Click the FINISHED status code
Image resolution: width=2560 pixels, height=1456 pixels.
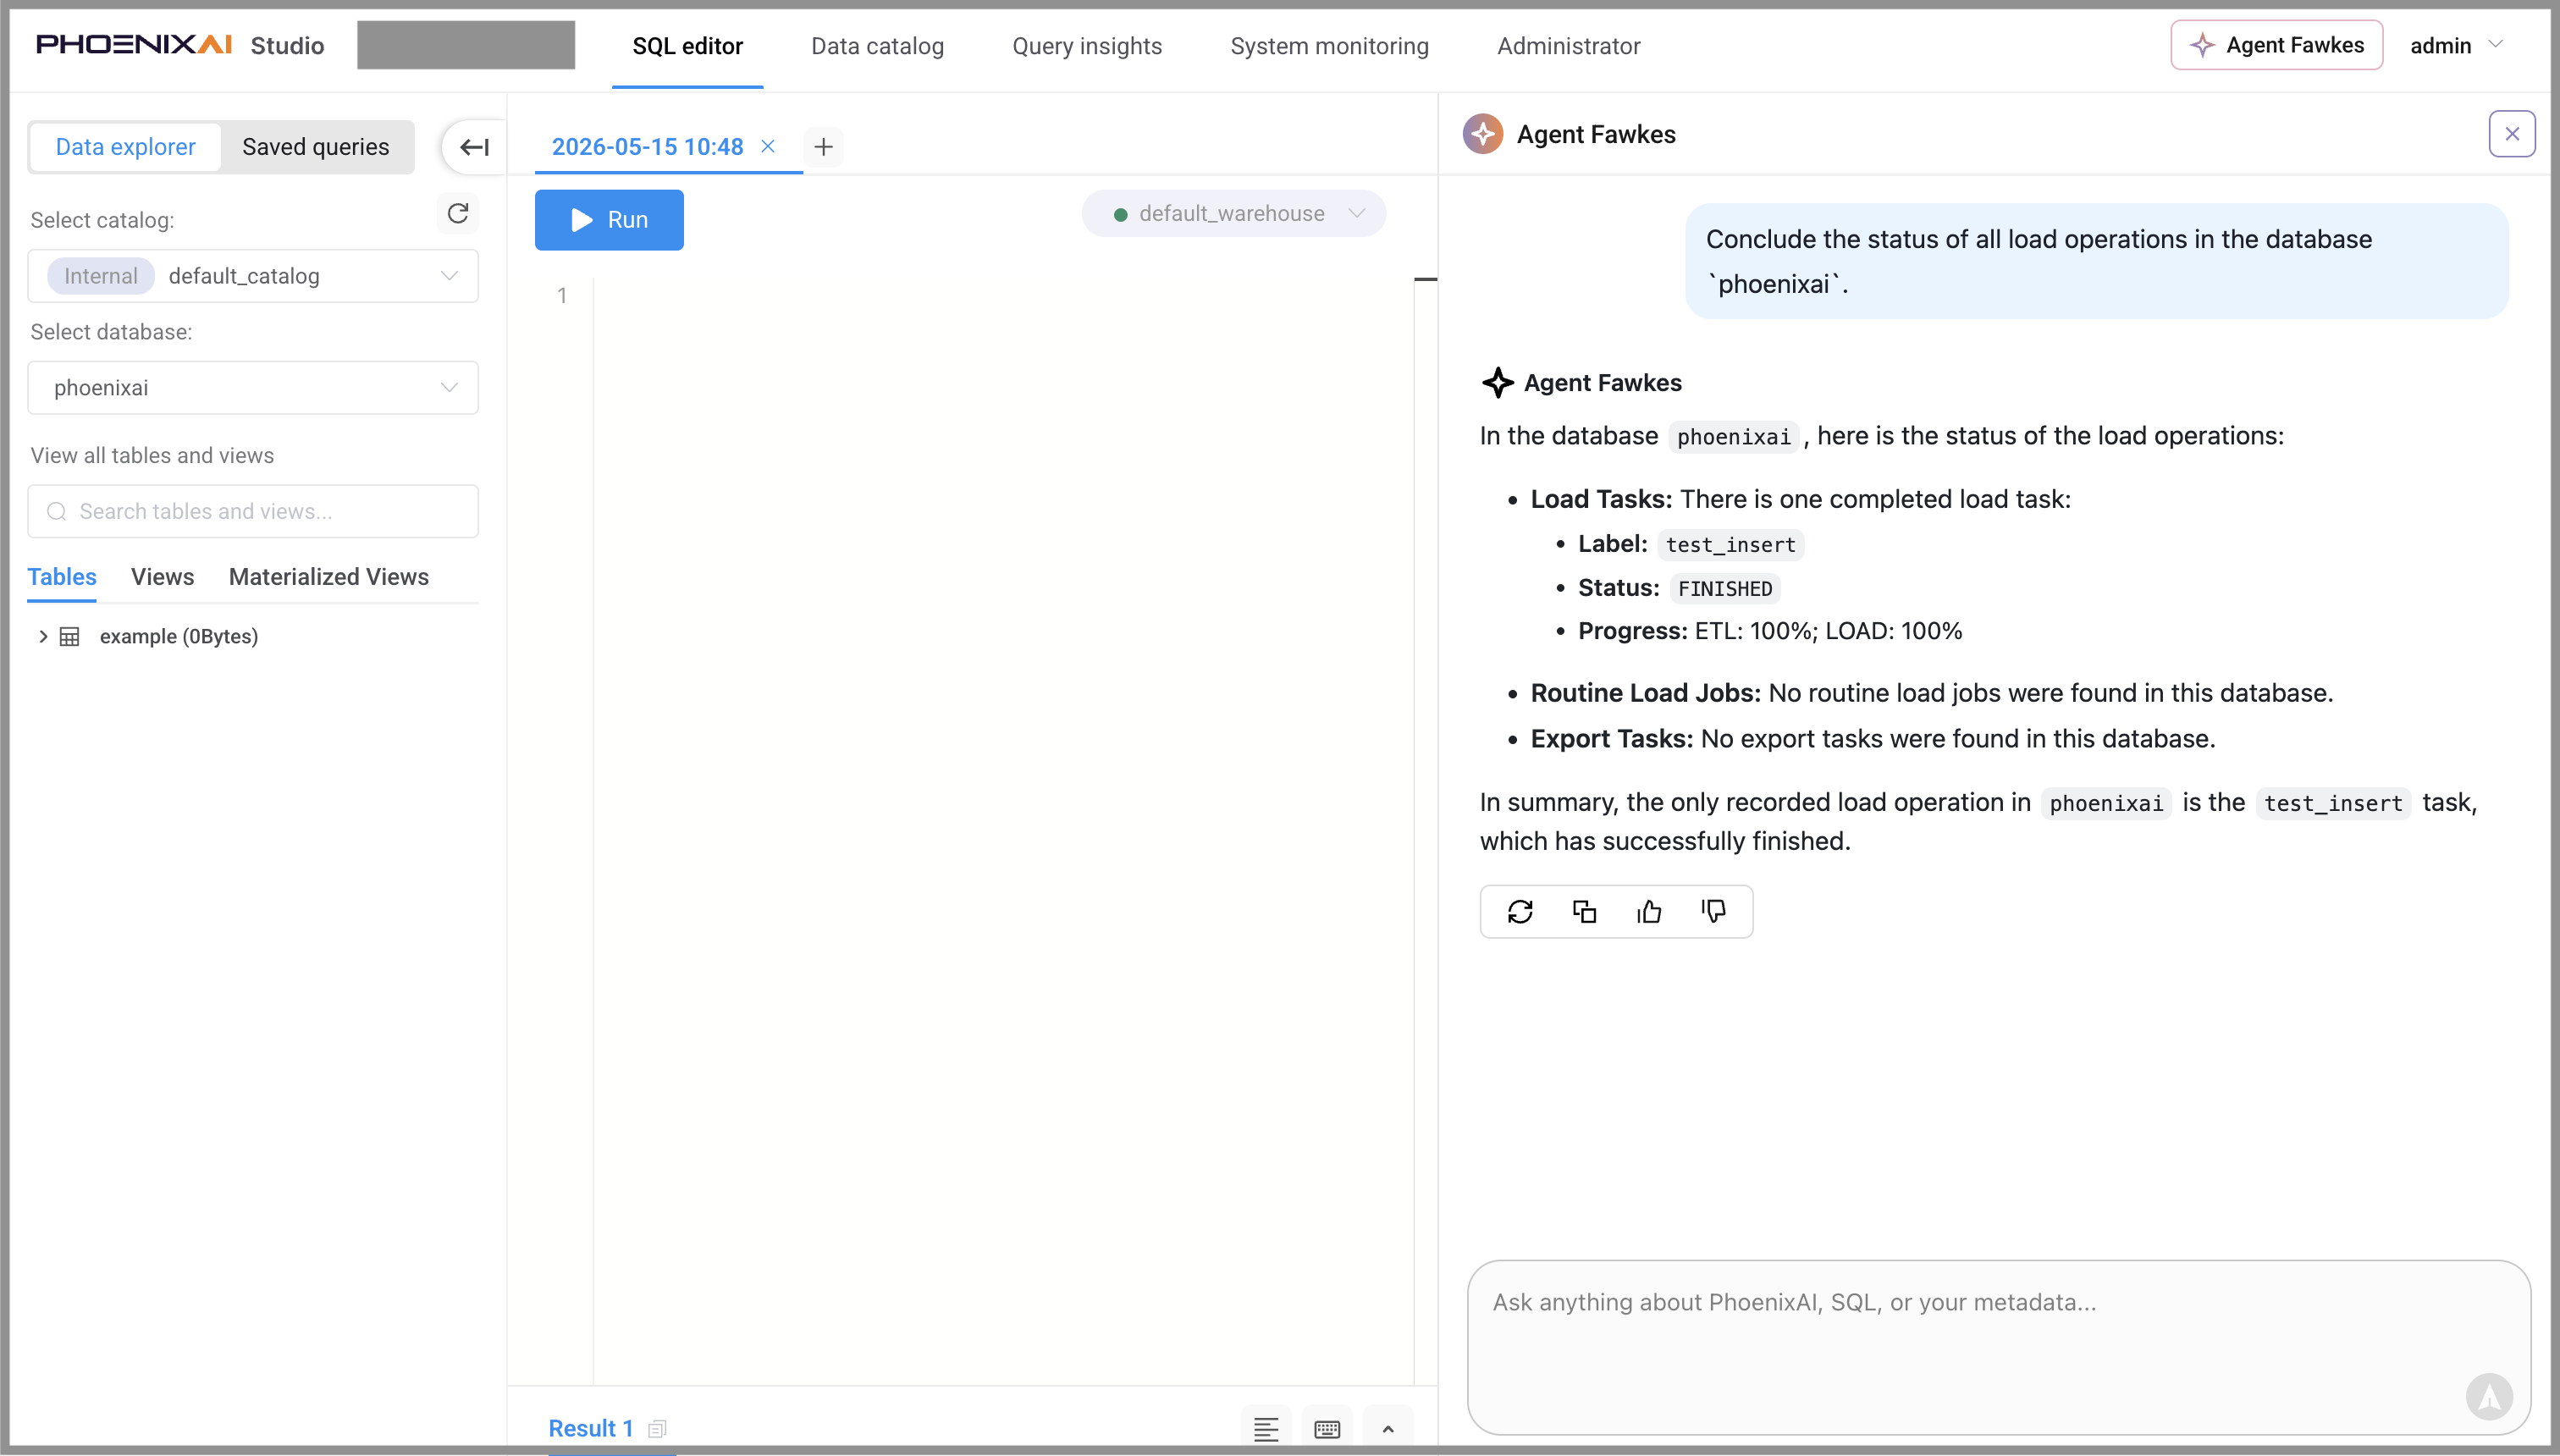point(1725,589)
